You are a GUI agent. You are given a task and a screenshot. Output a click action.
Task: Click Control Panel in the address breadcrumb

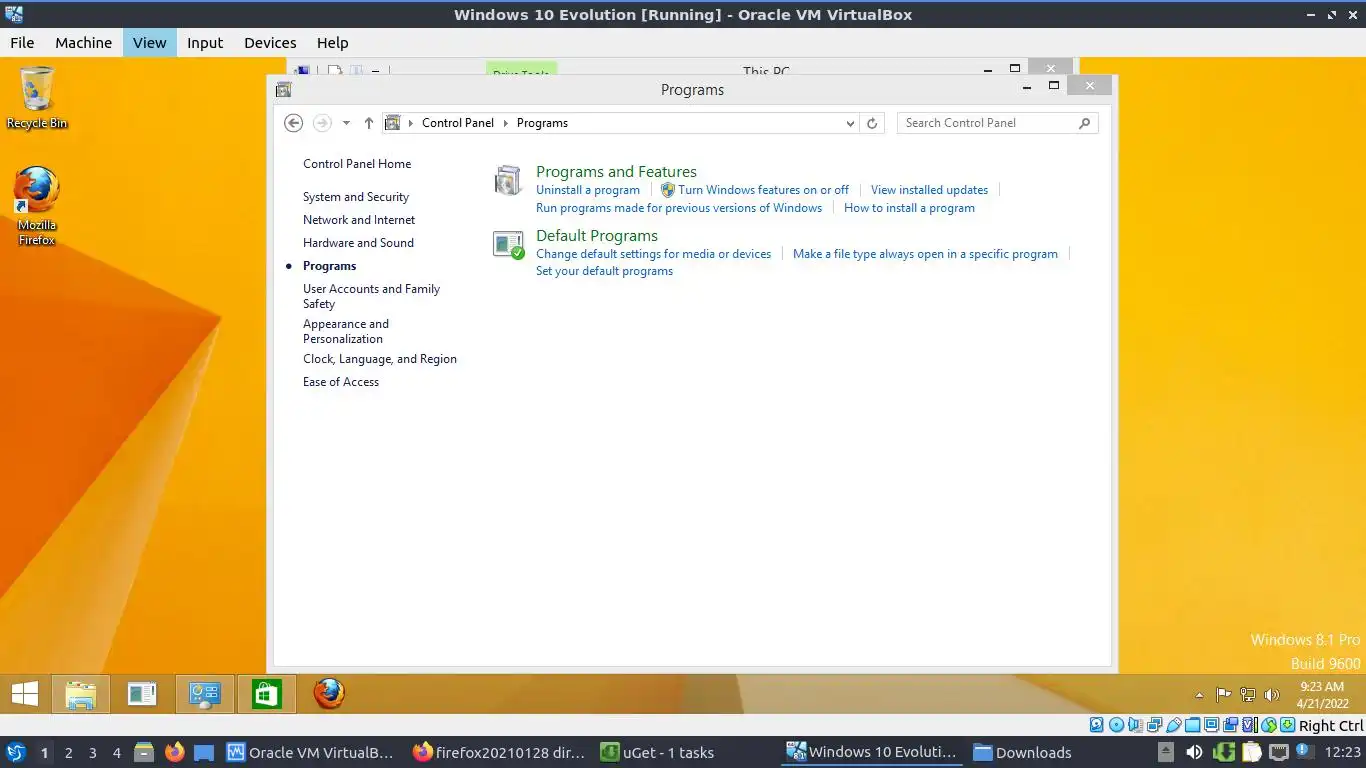pos(458,123)
